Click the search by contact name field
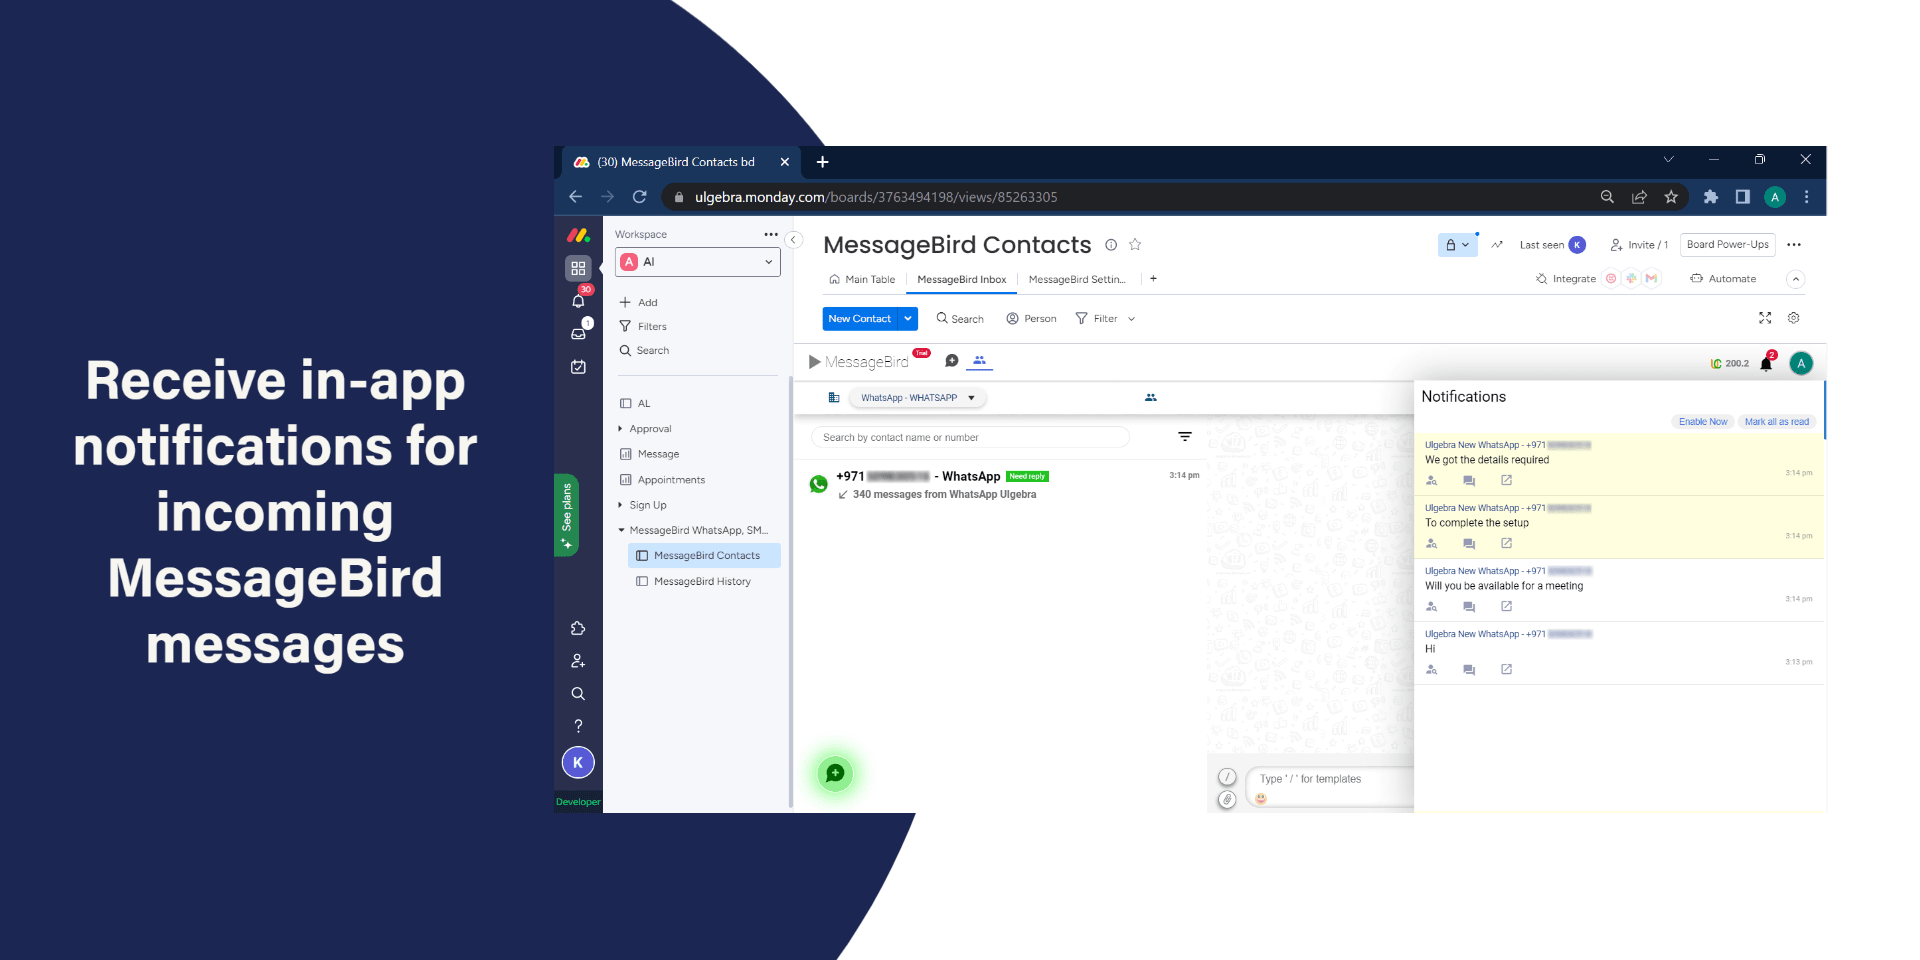This screenshot has height=960, width=1920. [x=970, y=437]
